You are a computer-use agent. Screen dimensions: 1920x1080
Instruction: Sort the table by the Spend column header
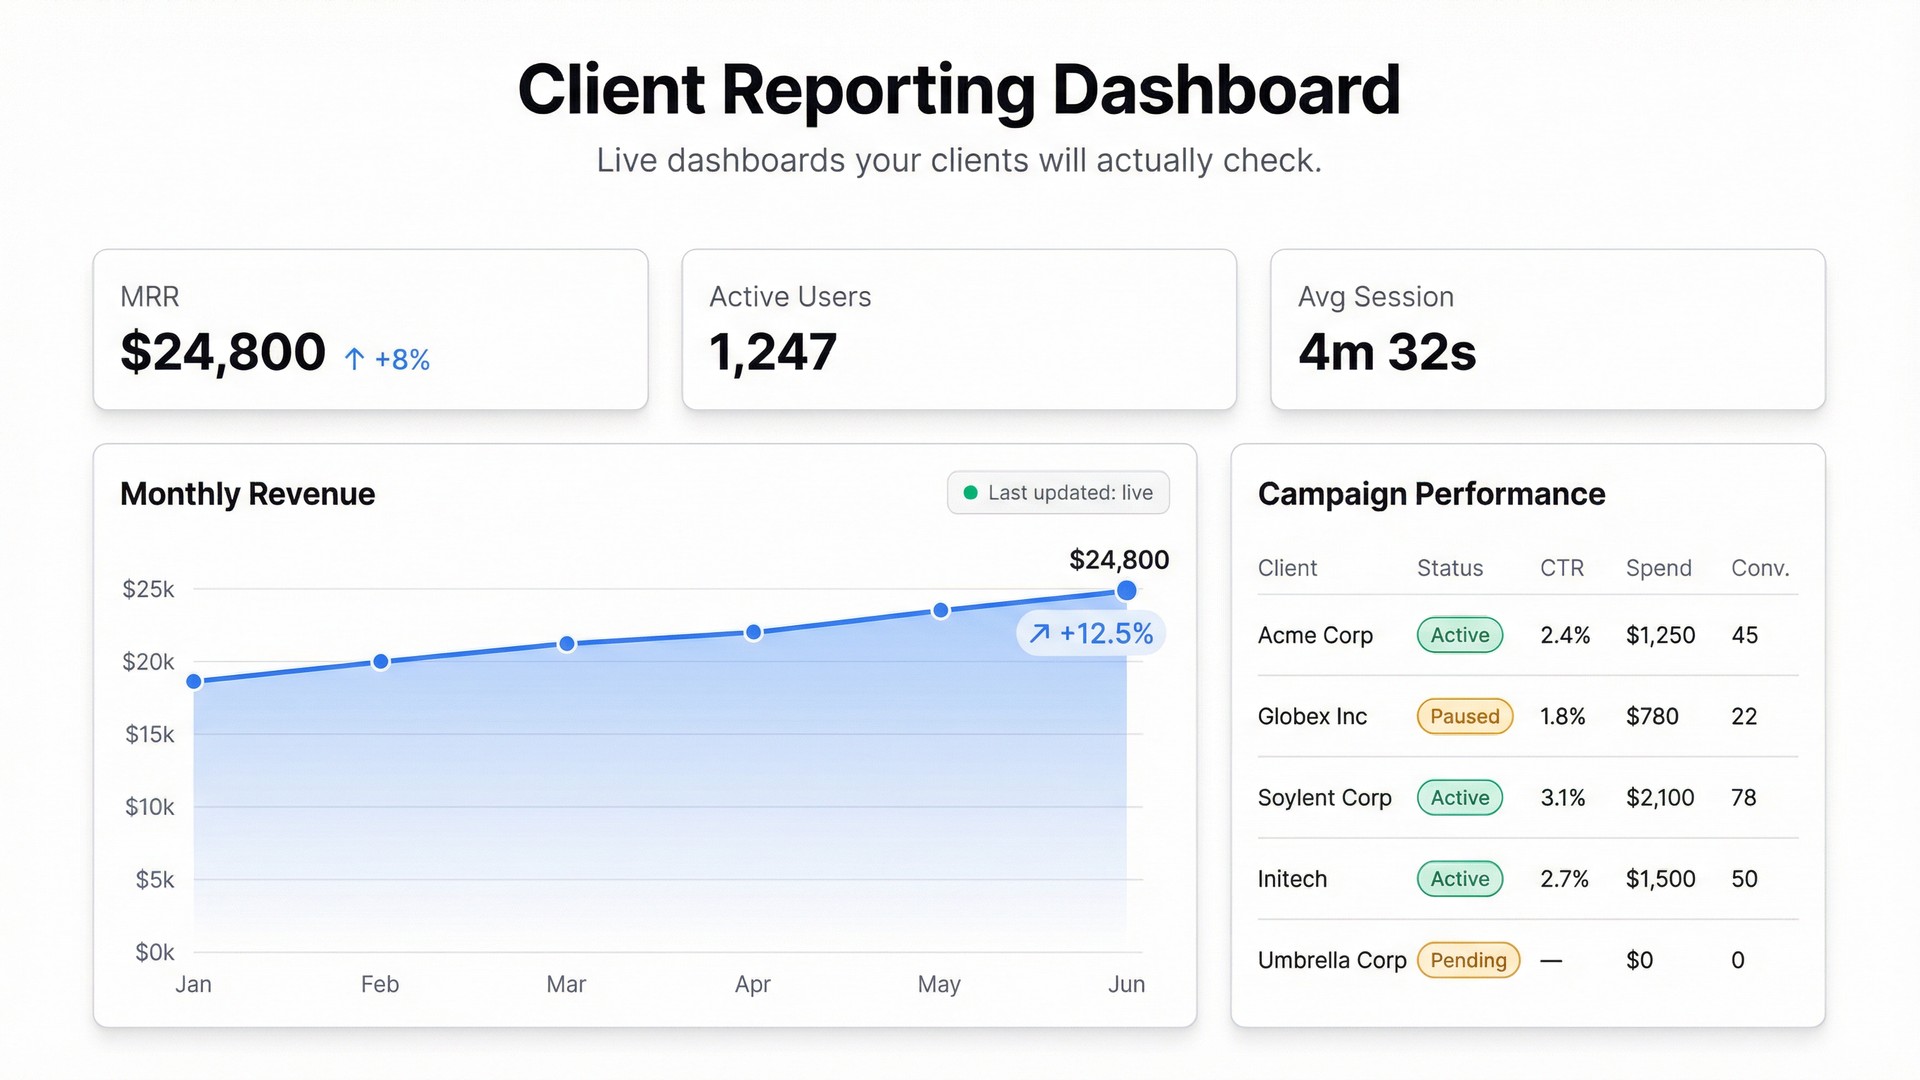1658,568
